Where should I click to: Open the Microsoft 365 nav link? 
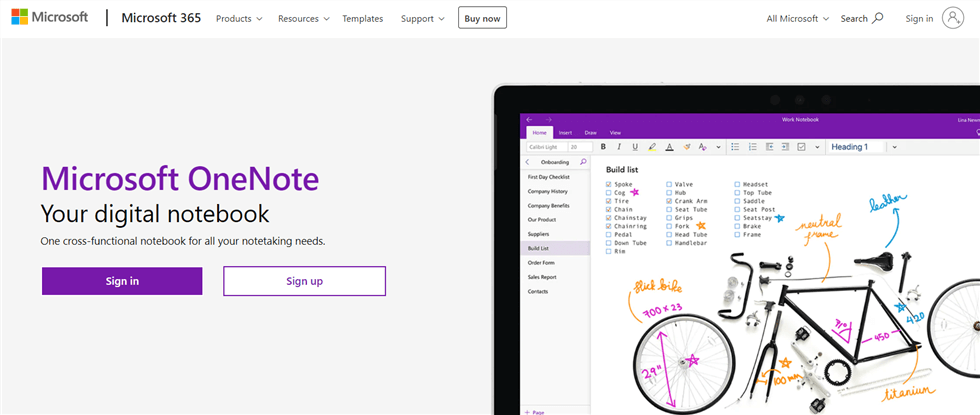(161, 18)
